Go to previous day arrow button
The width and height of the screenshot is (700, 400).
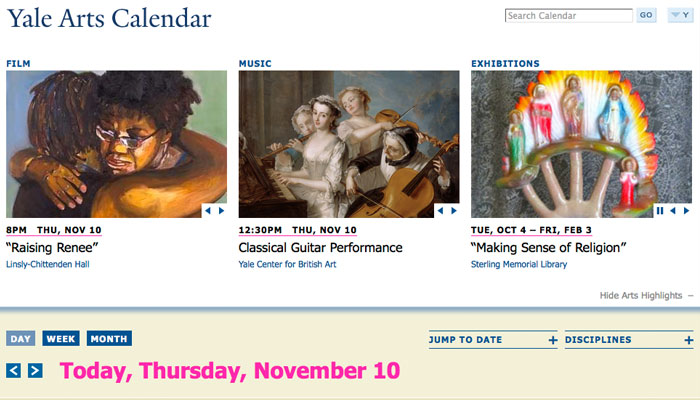pos(13,371)
